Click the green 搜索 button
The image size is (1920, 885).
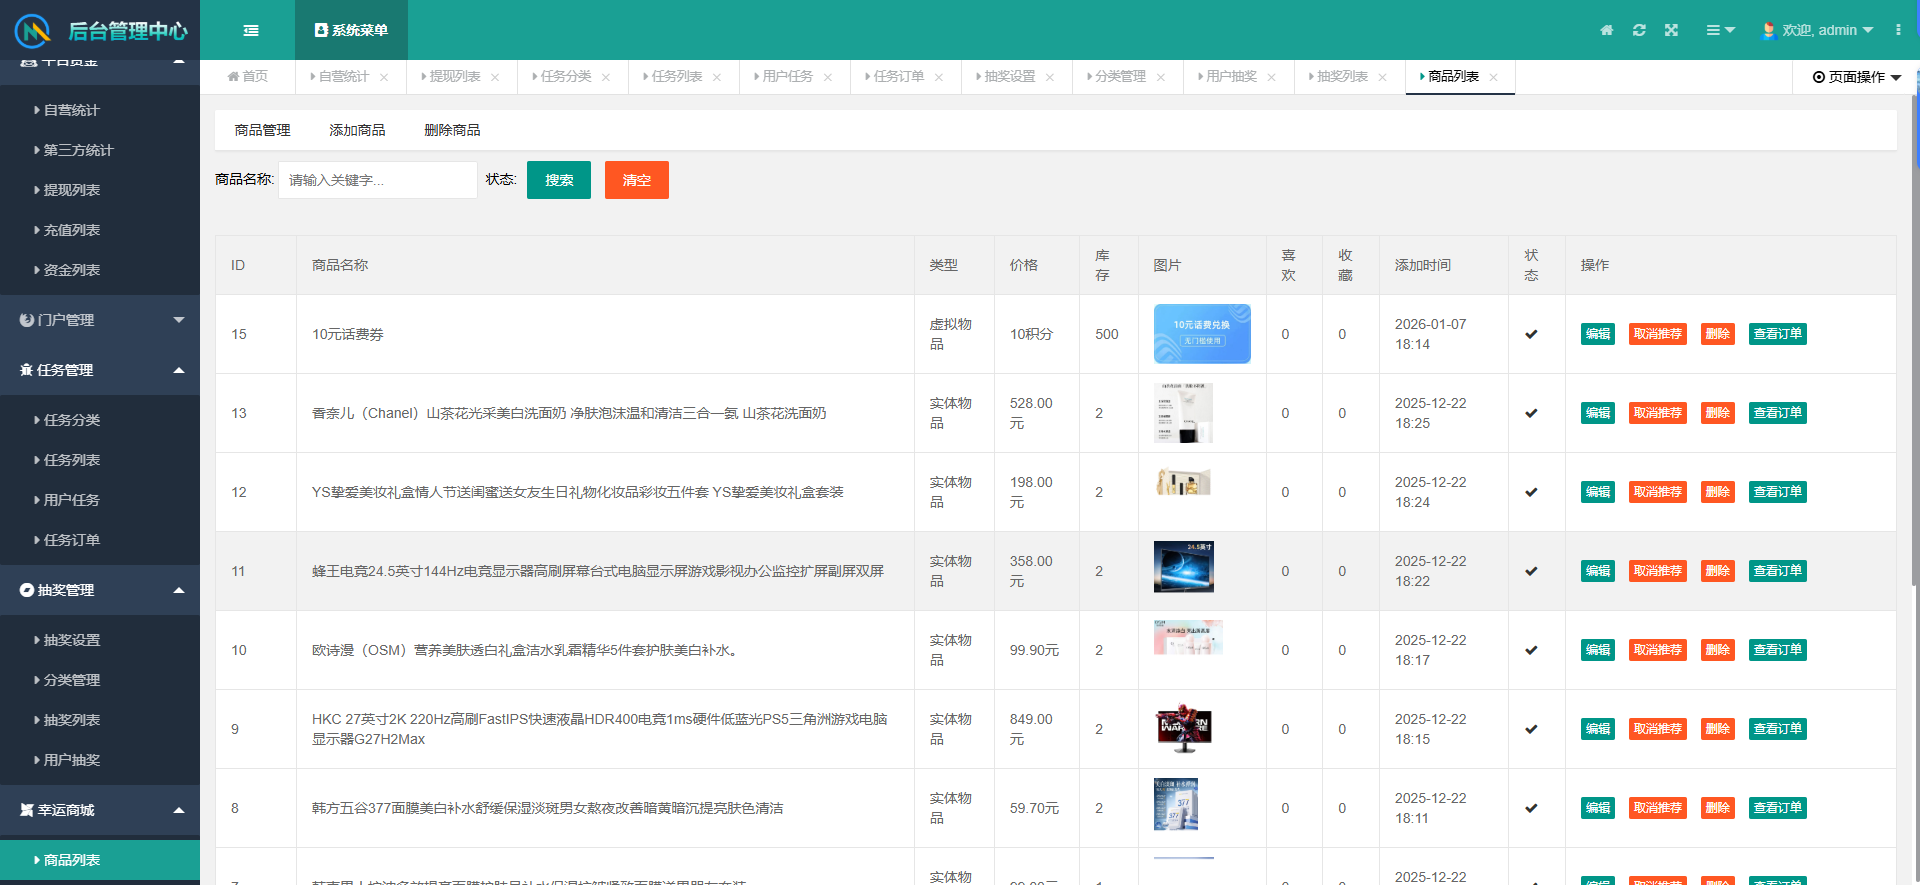559,180
